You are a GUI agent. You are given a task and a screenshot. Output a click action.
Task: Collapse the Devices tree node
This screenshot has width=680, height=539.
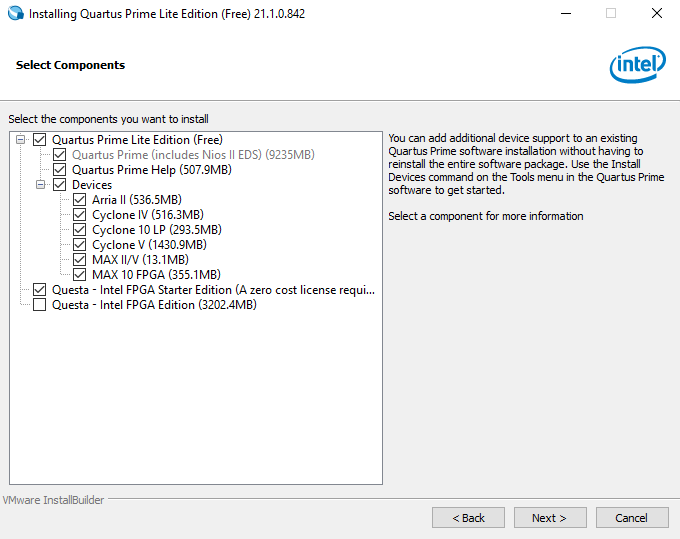point(40,185)
